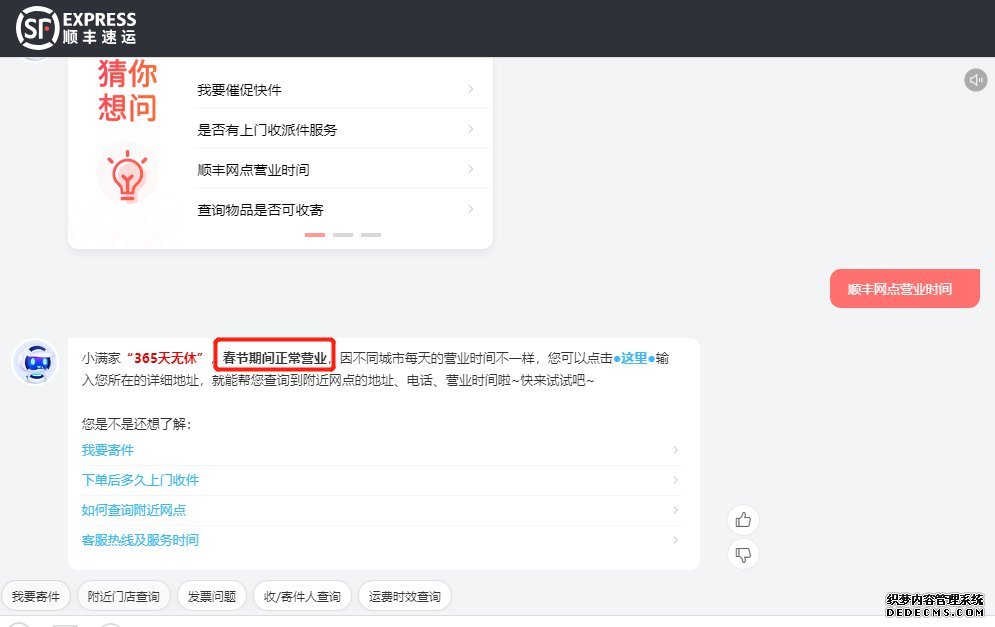Click the 我要寄件 quick action chip
Image resolution: width=995 pixels, height=627 pixels.
(x=36, y=597)
